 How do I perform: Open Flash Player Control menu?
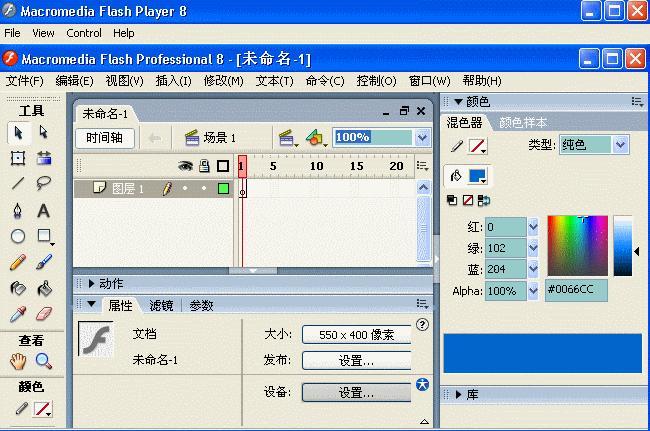click(x=84, y=33)
